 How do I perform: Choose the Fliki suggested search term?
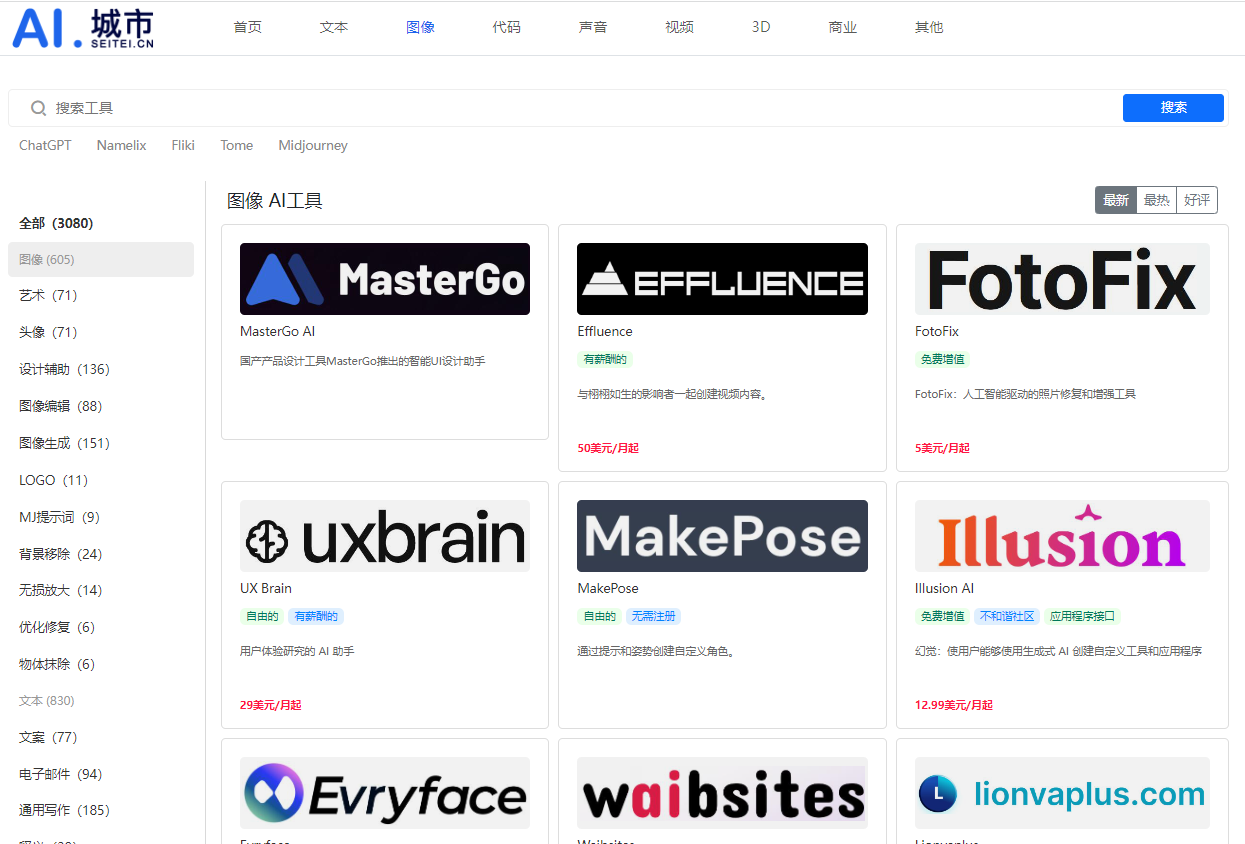(183, 145)
